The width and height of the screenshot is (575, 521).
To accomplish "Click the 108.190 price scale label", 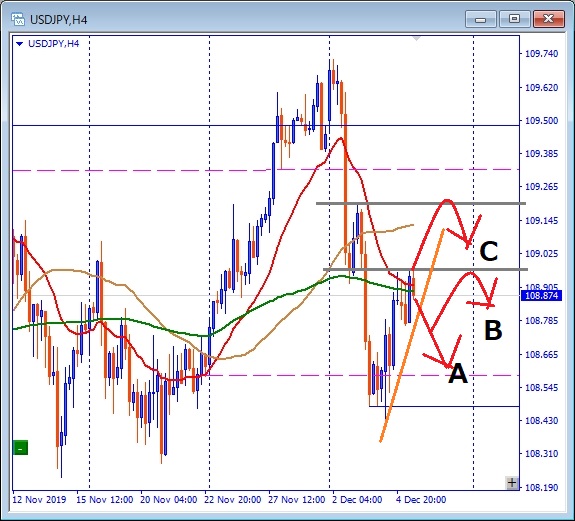I will tap(542, 488).
